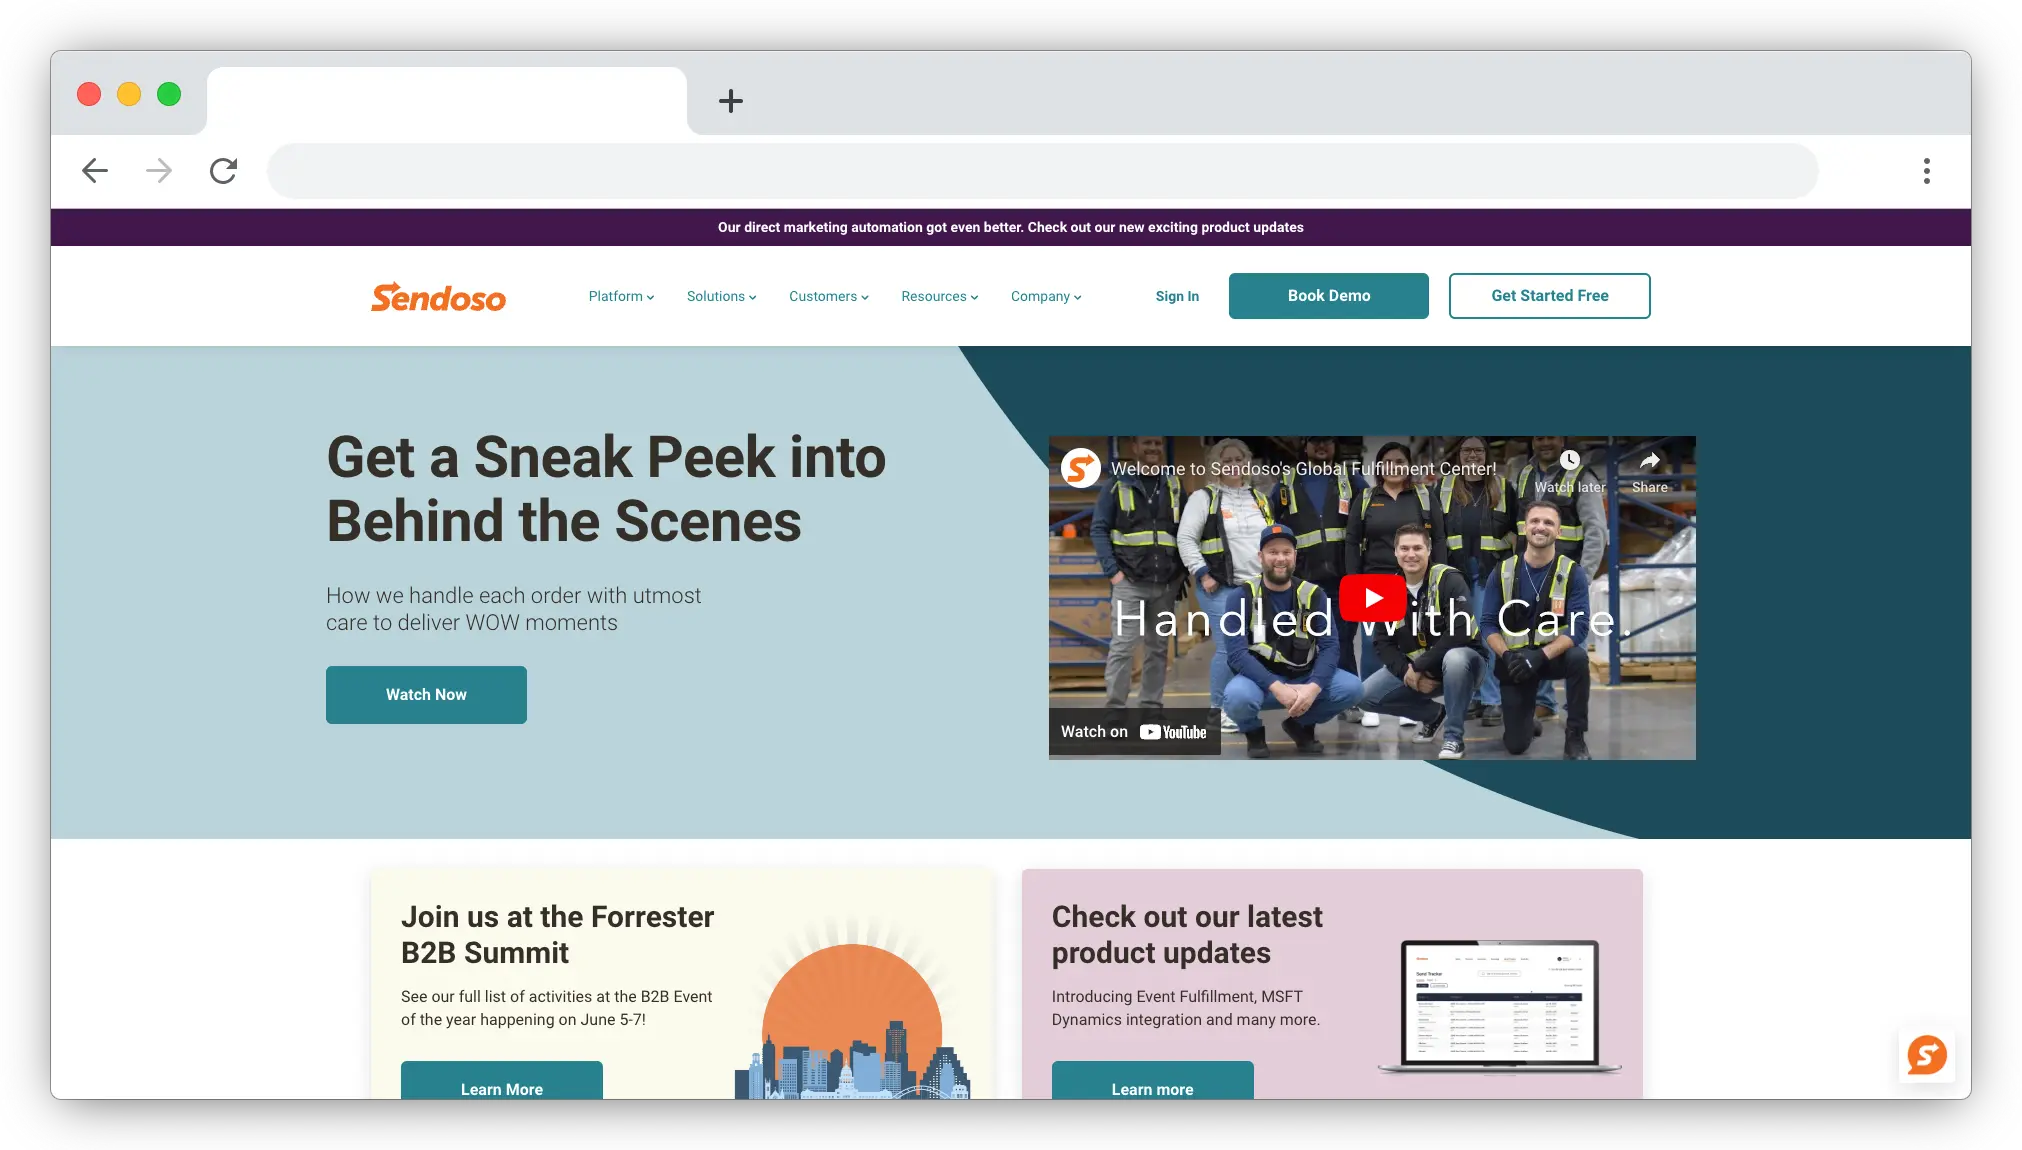Click the Sendoso channel avatar on video

[x=1081, y=468]
